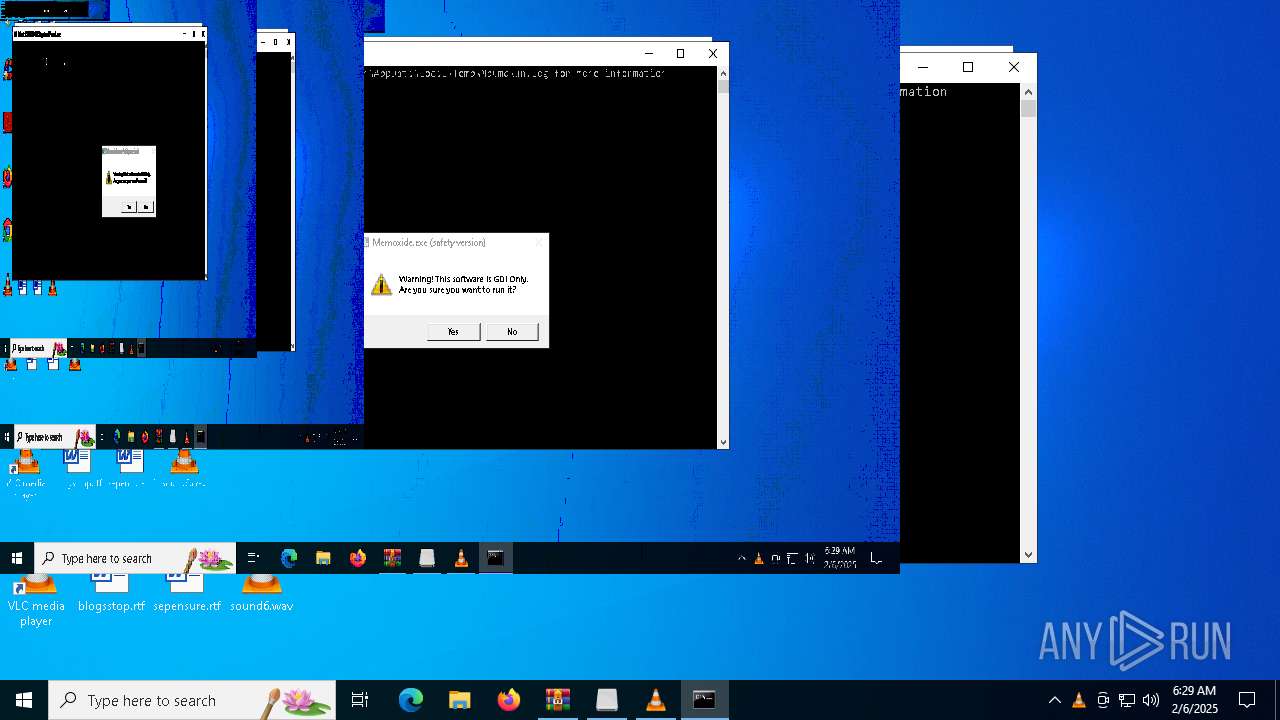
Task: Open network settings in the full-size tray
Action: coord(1127,700)
